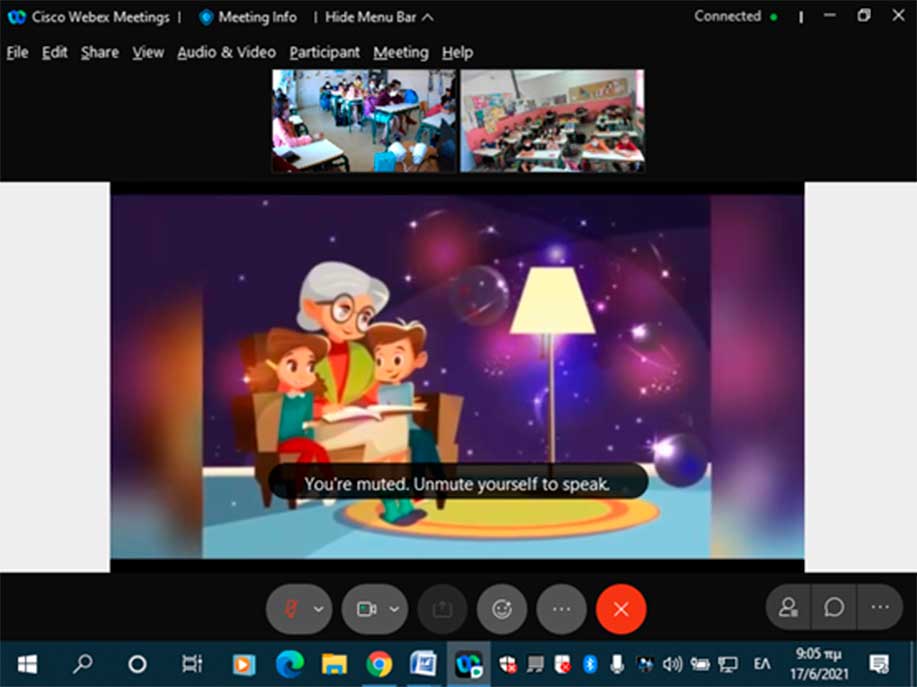917x687 pixels.
Task: Open Task View on taskbar
Action: tap(192, 664)
